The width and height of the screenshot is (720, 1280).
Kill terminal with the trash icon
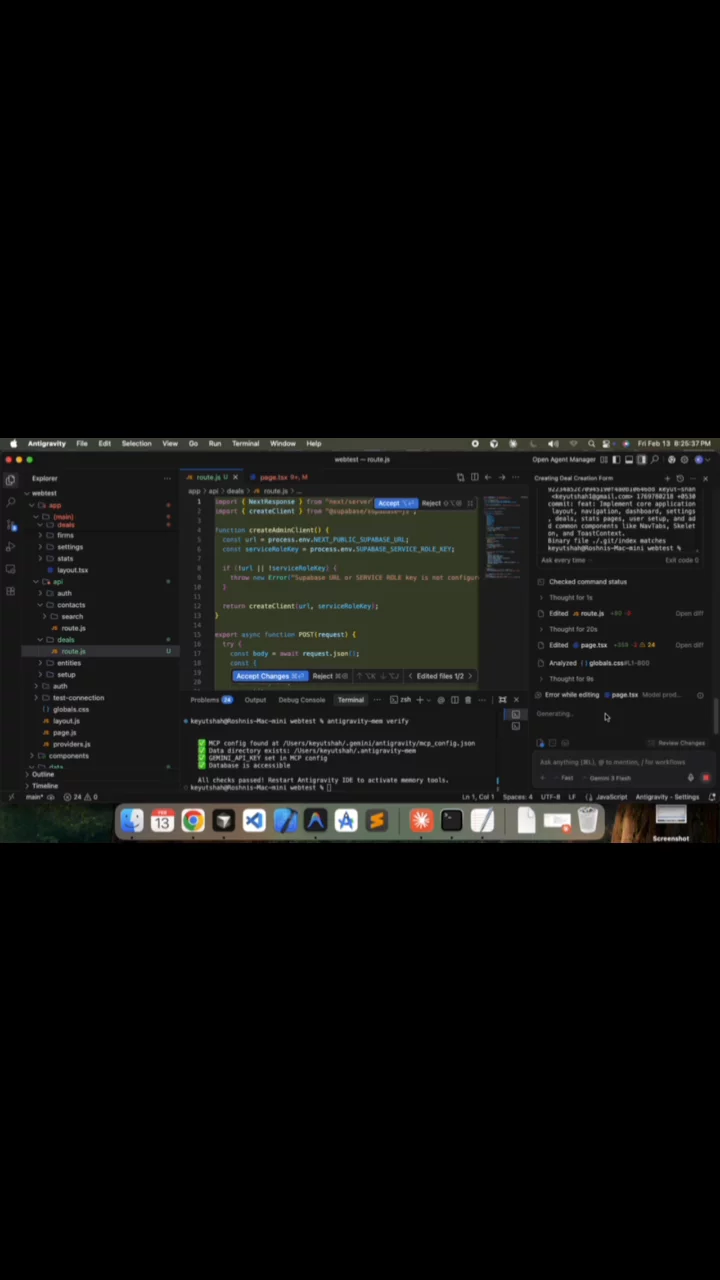coord(467,700)
